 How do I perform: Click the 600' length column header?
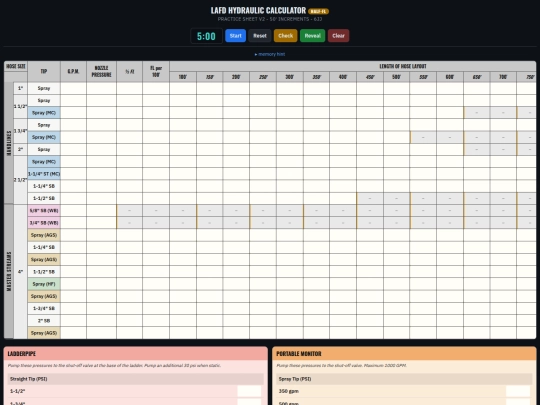click(450, 77)
